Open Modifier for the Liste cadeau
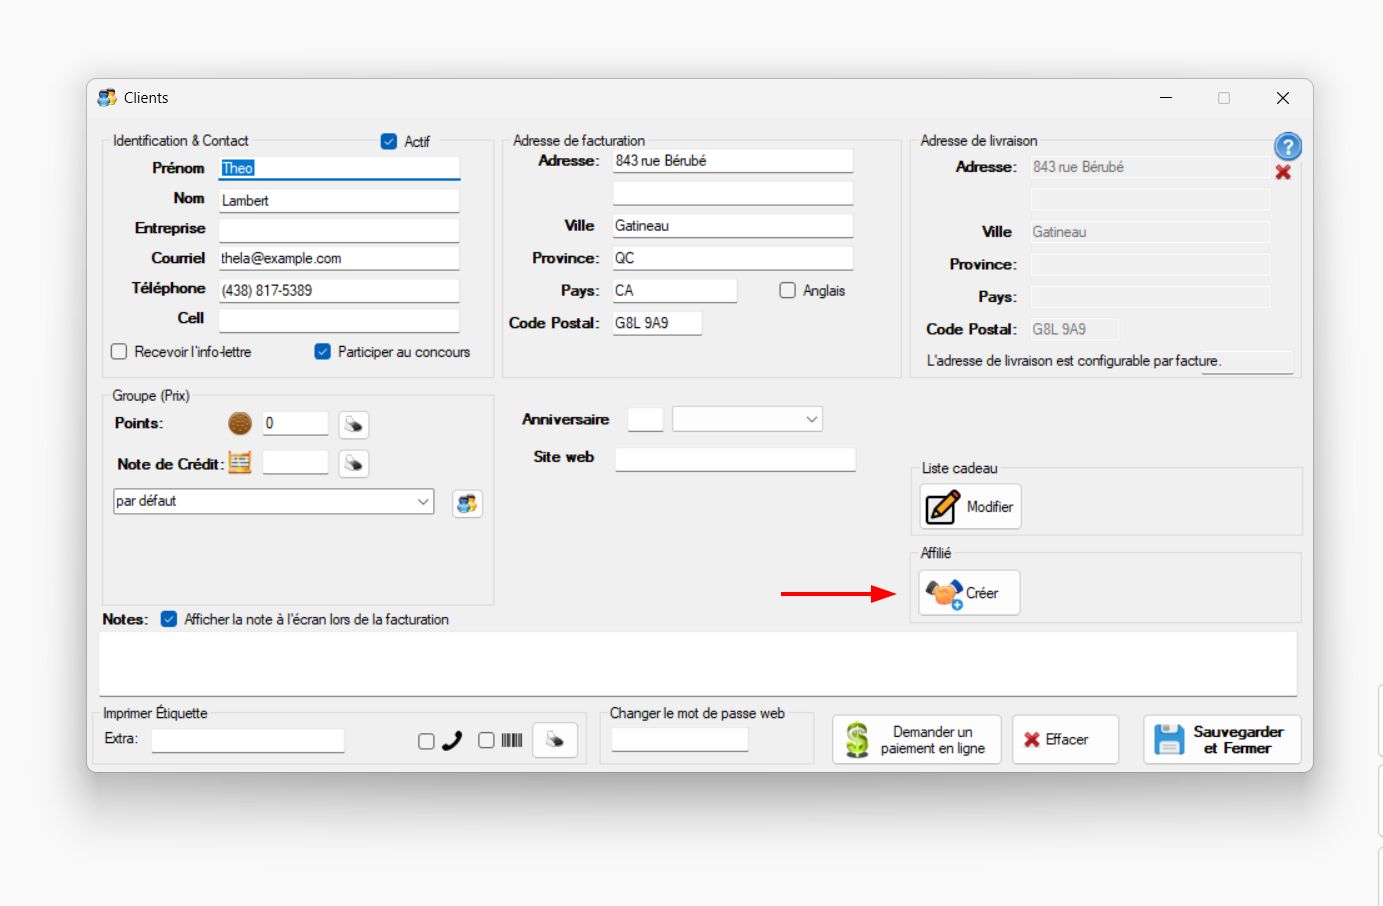 tap(969, 507)
